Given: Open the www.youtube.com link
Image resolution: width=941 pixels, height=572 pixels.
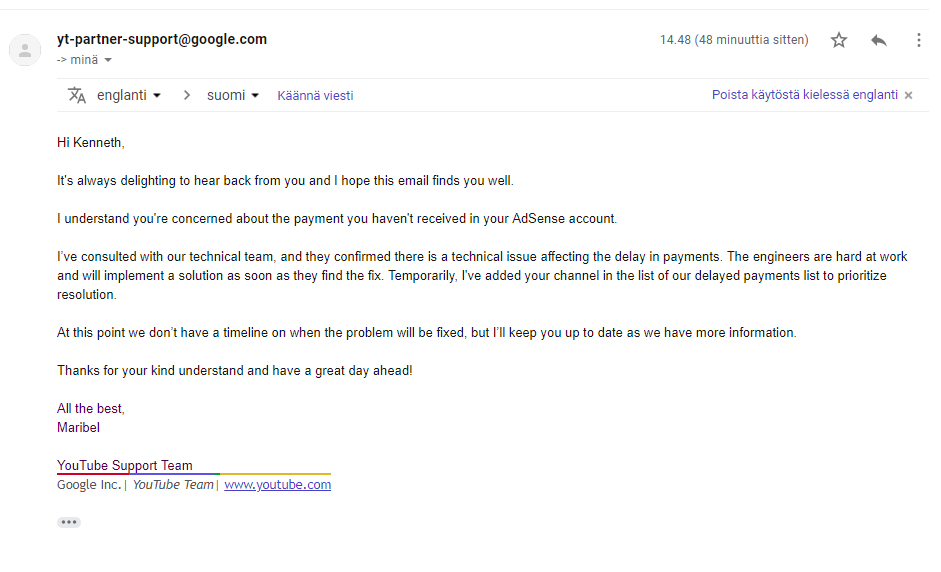Looking at the screenshot, I should click(277, 485).
